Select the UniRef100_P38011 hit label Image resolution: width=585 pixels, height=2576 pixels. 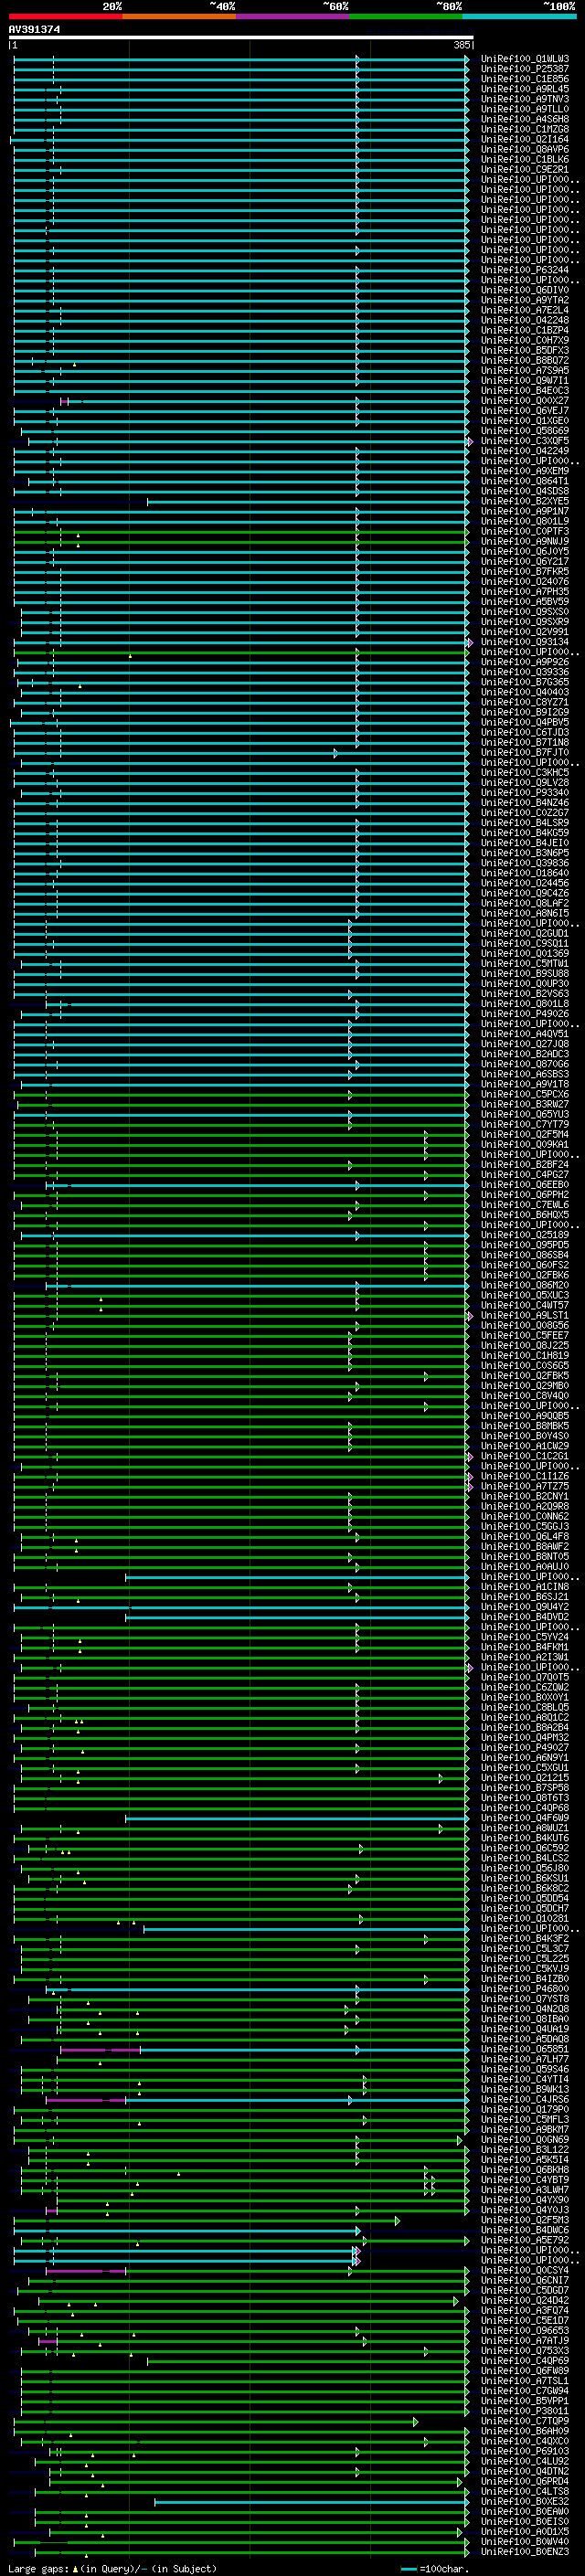coord(525,2411)
